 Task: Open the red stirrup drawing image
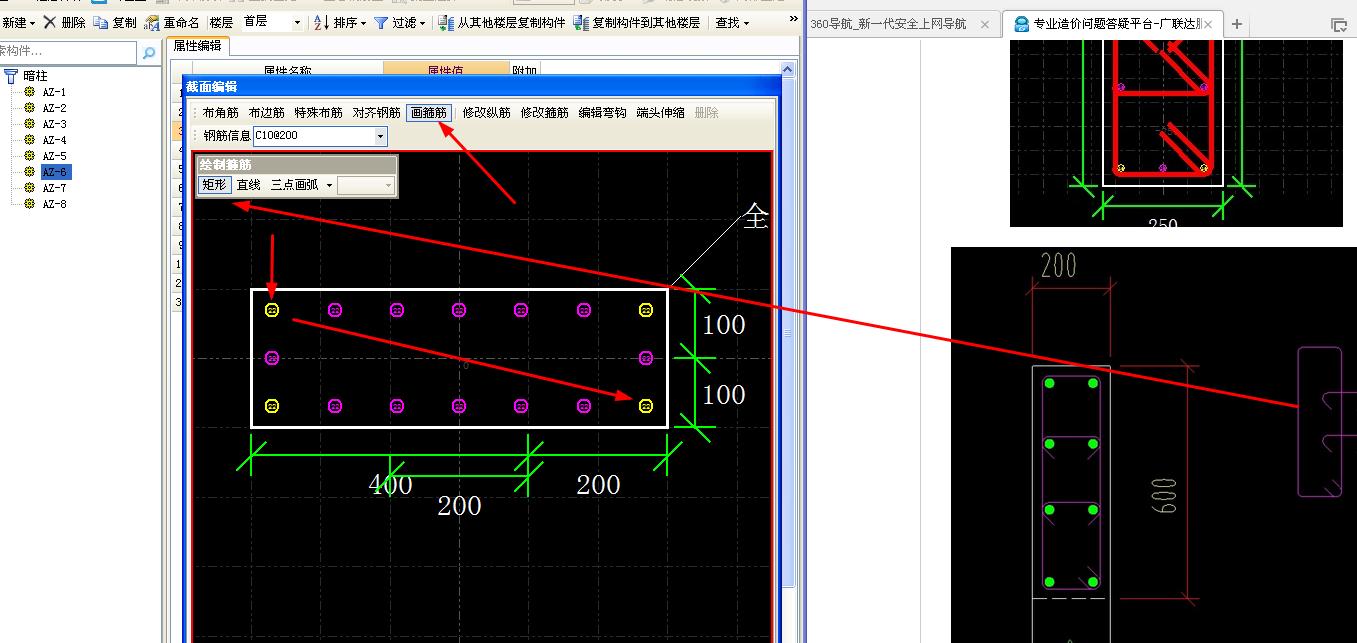tap(1176, 133)
